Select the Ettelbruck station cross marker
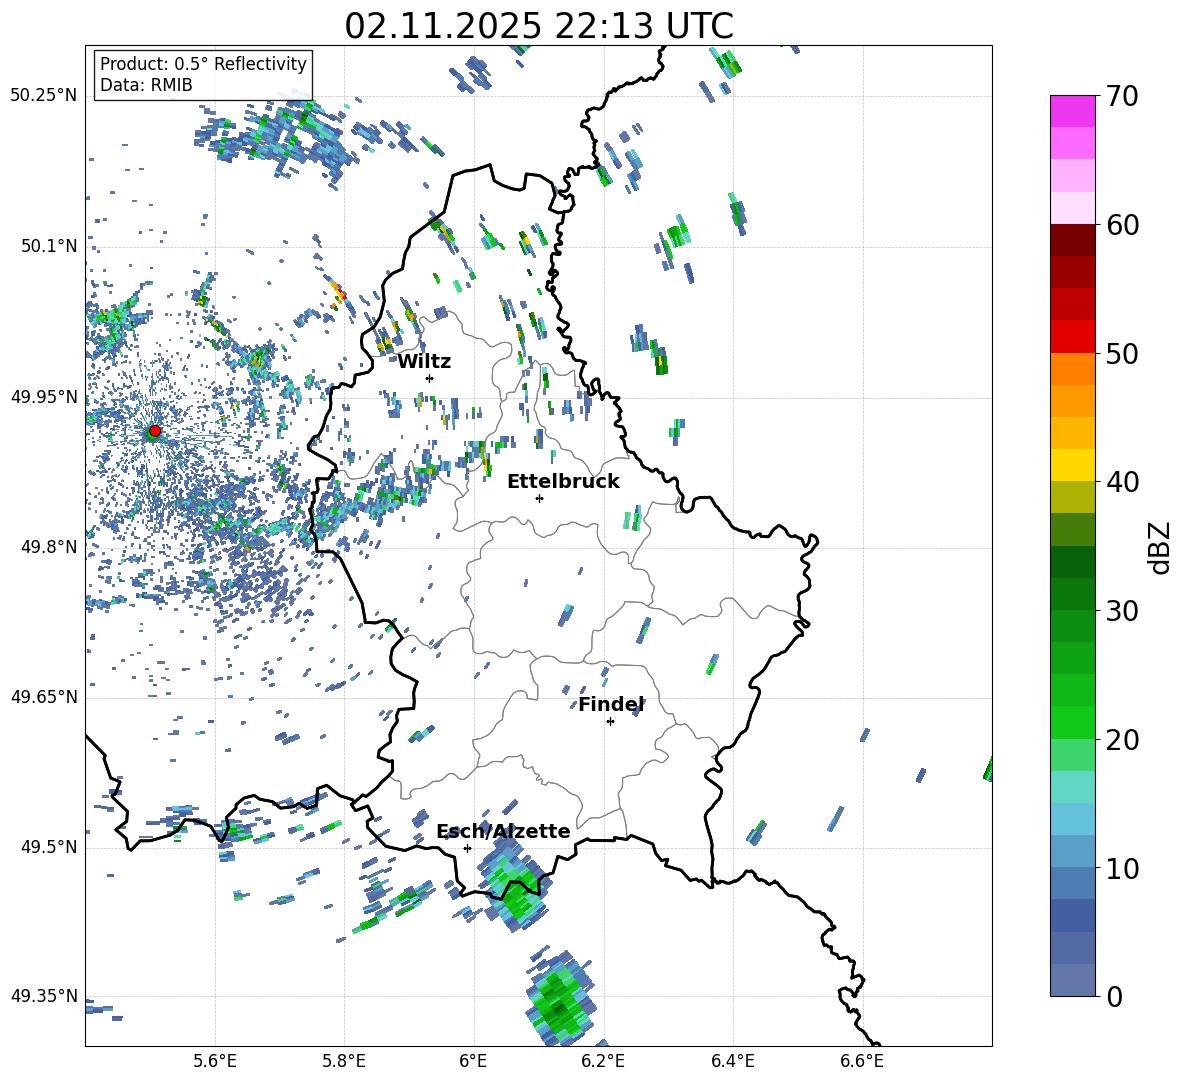Image resolution: width=1184 pixels, height=1081 pixels. [539, 498]
